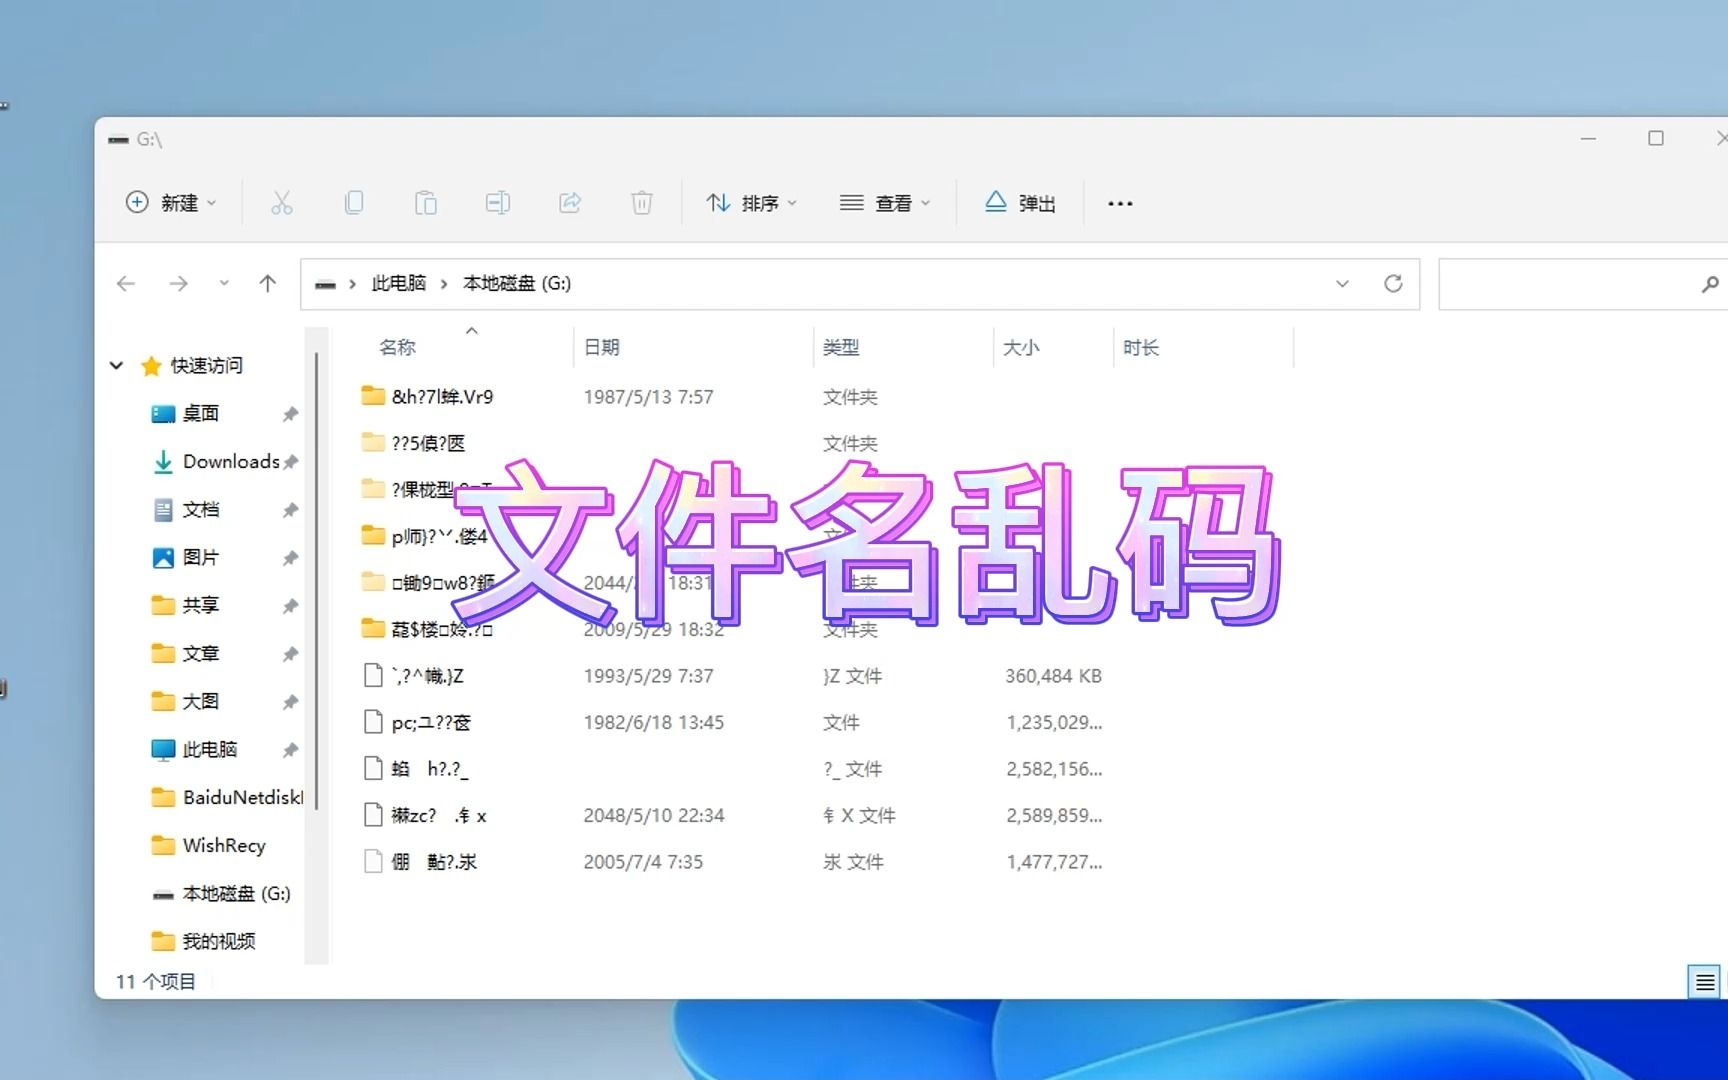Toggle the details view icon at bottom right
1728x1080 pixels.
tap(1704, 981)
